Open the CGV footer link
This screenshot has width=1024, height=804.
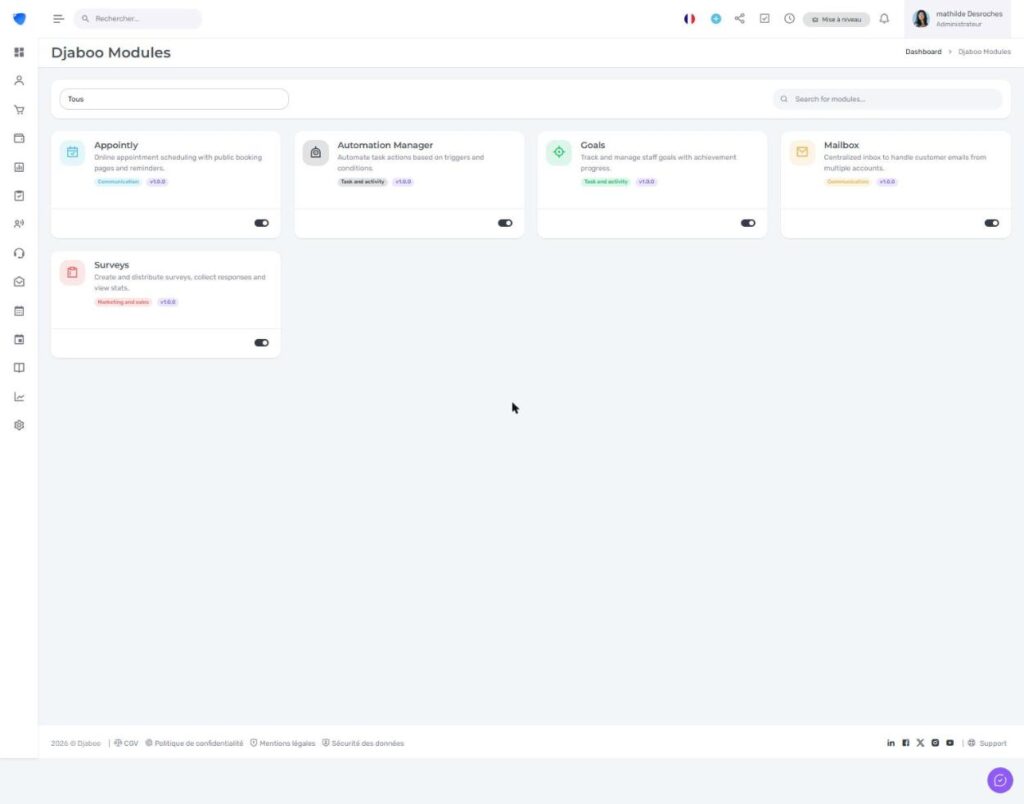(126, 743)
